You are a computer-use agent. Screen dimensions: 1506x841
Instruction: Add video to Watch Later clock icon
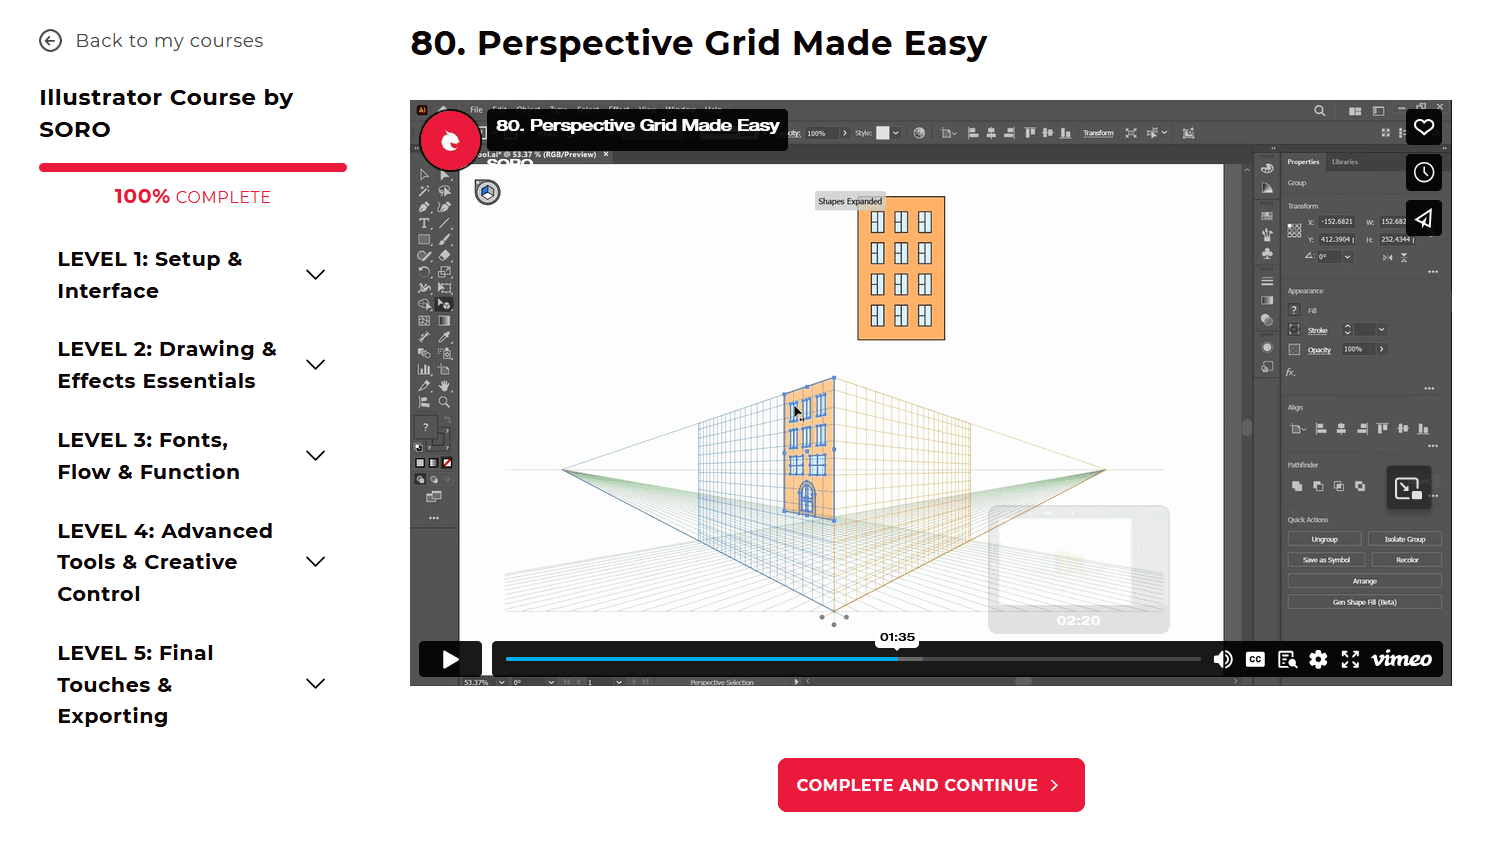click(x=1424, y=172)
